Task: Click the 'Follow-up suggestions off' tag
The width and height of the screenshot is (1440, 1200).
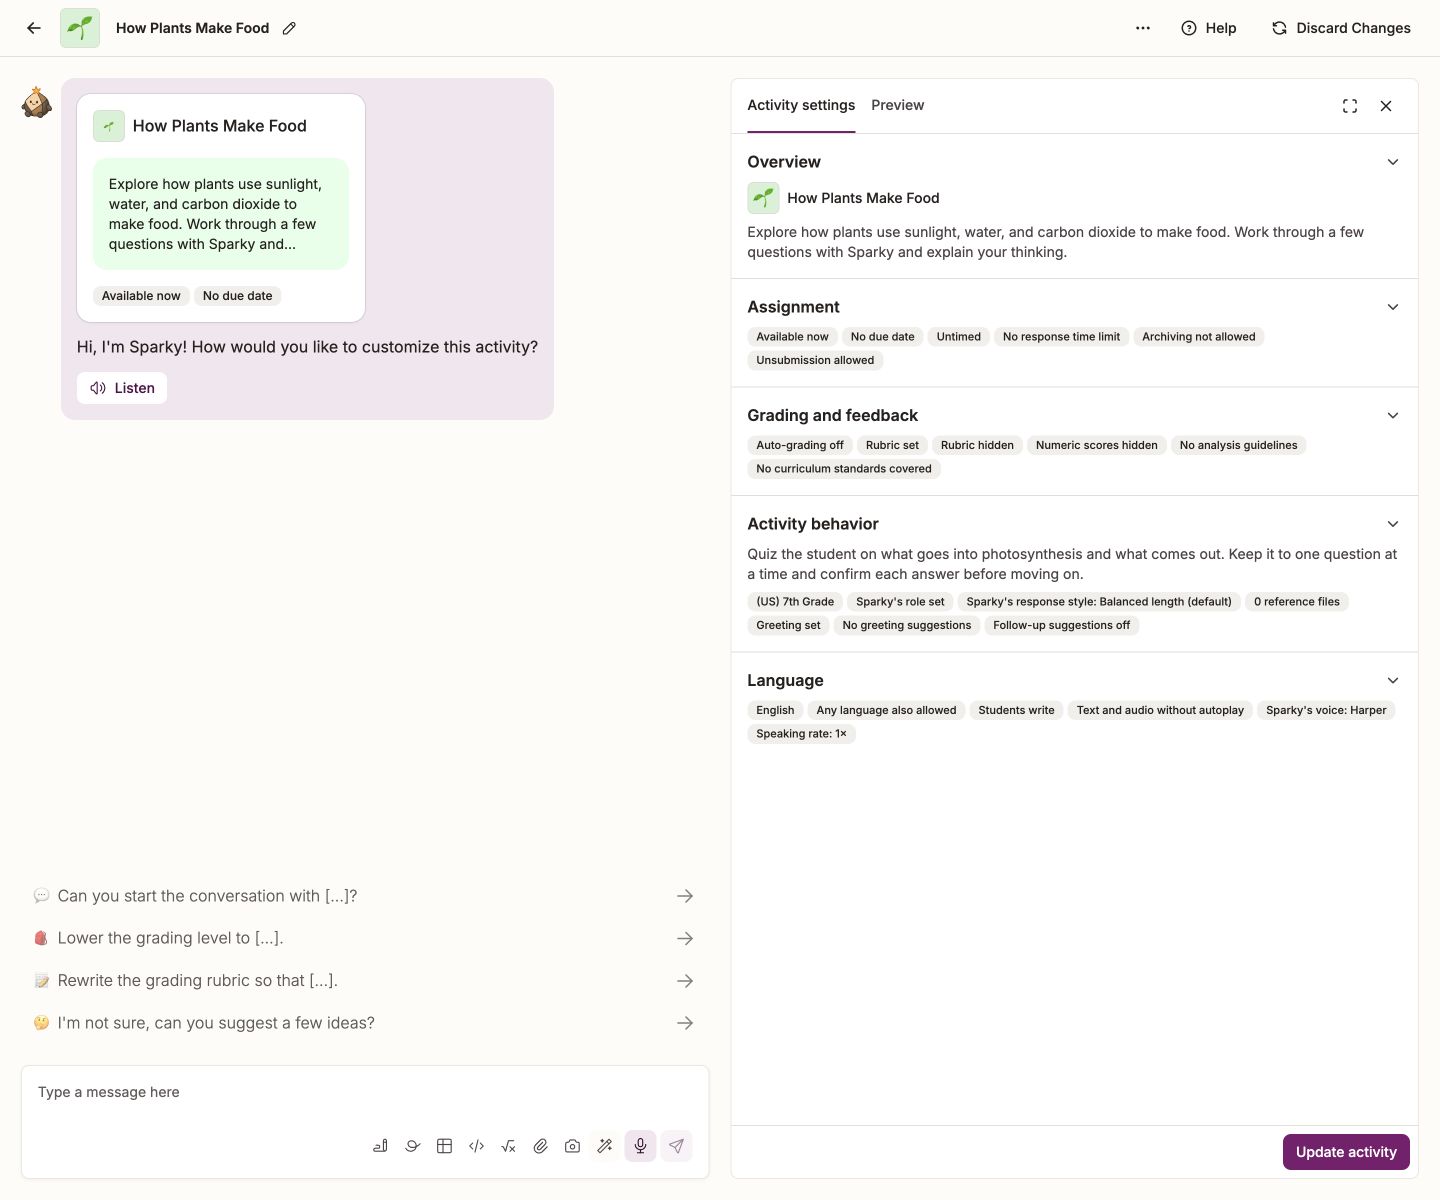Action: tap(1061, 625)
